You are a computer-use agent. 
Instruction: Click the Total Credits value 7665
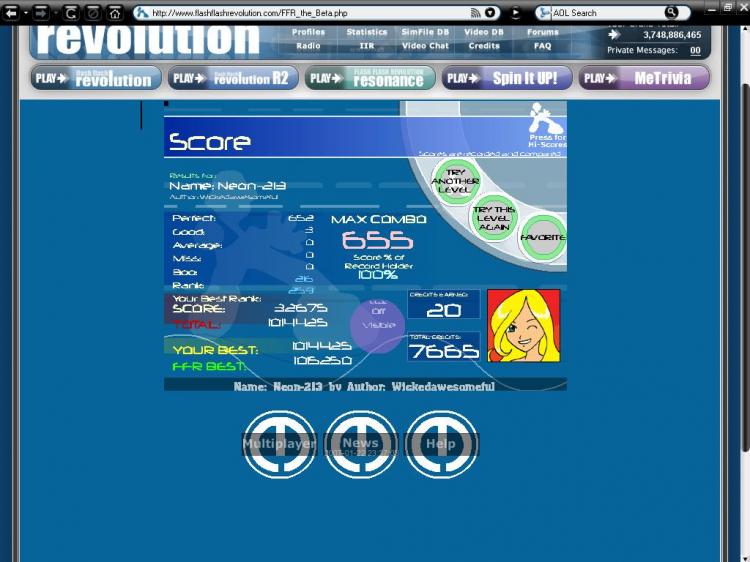443,352
